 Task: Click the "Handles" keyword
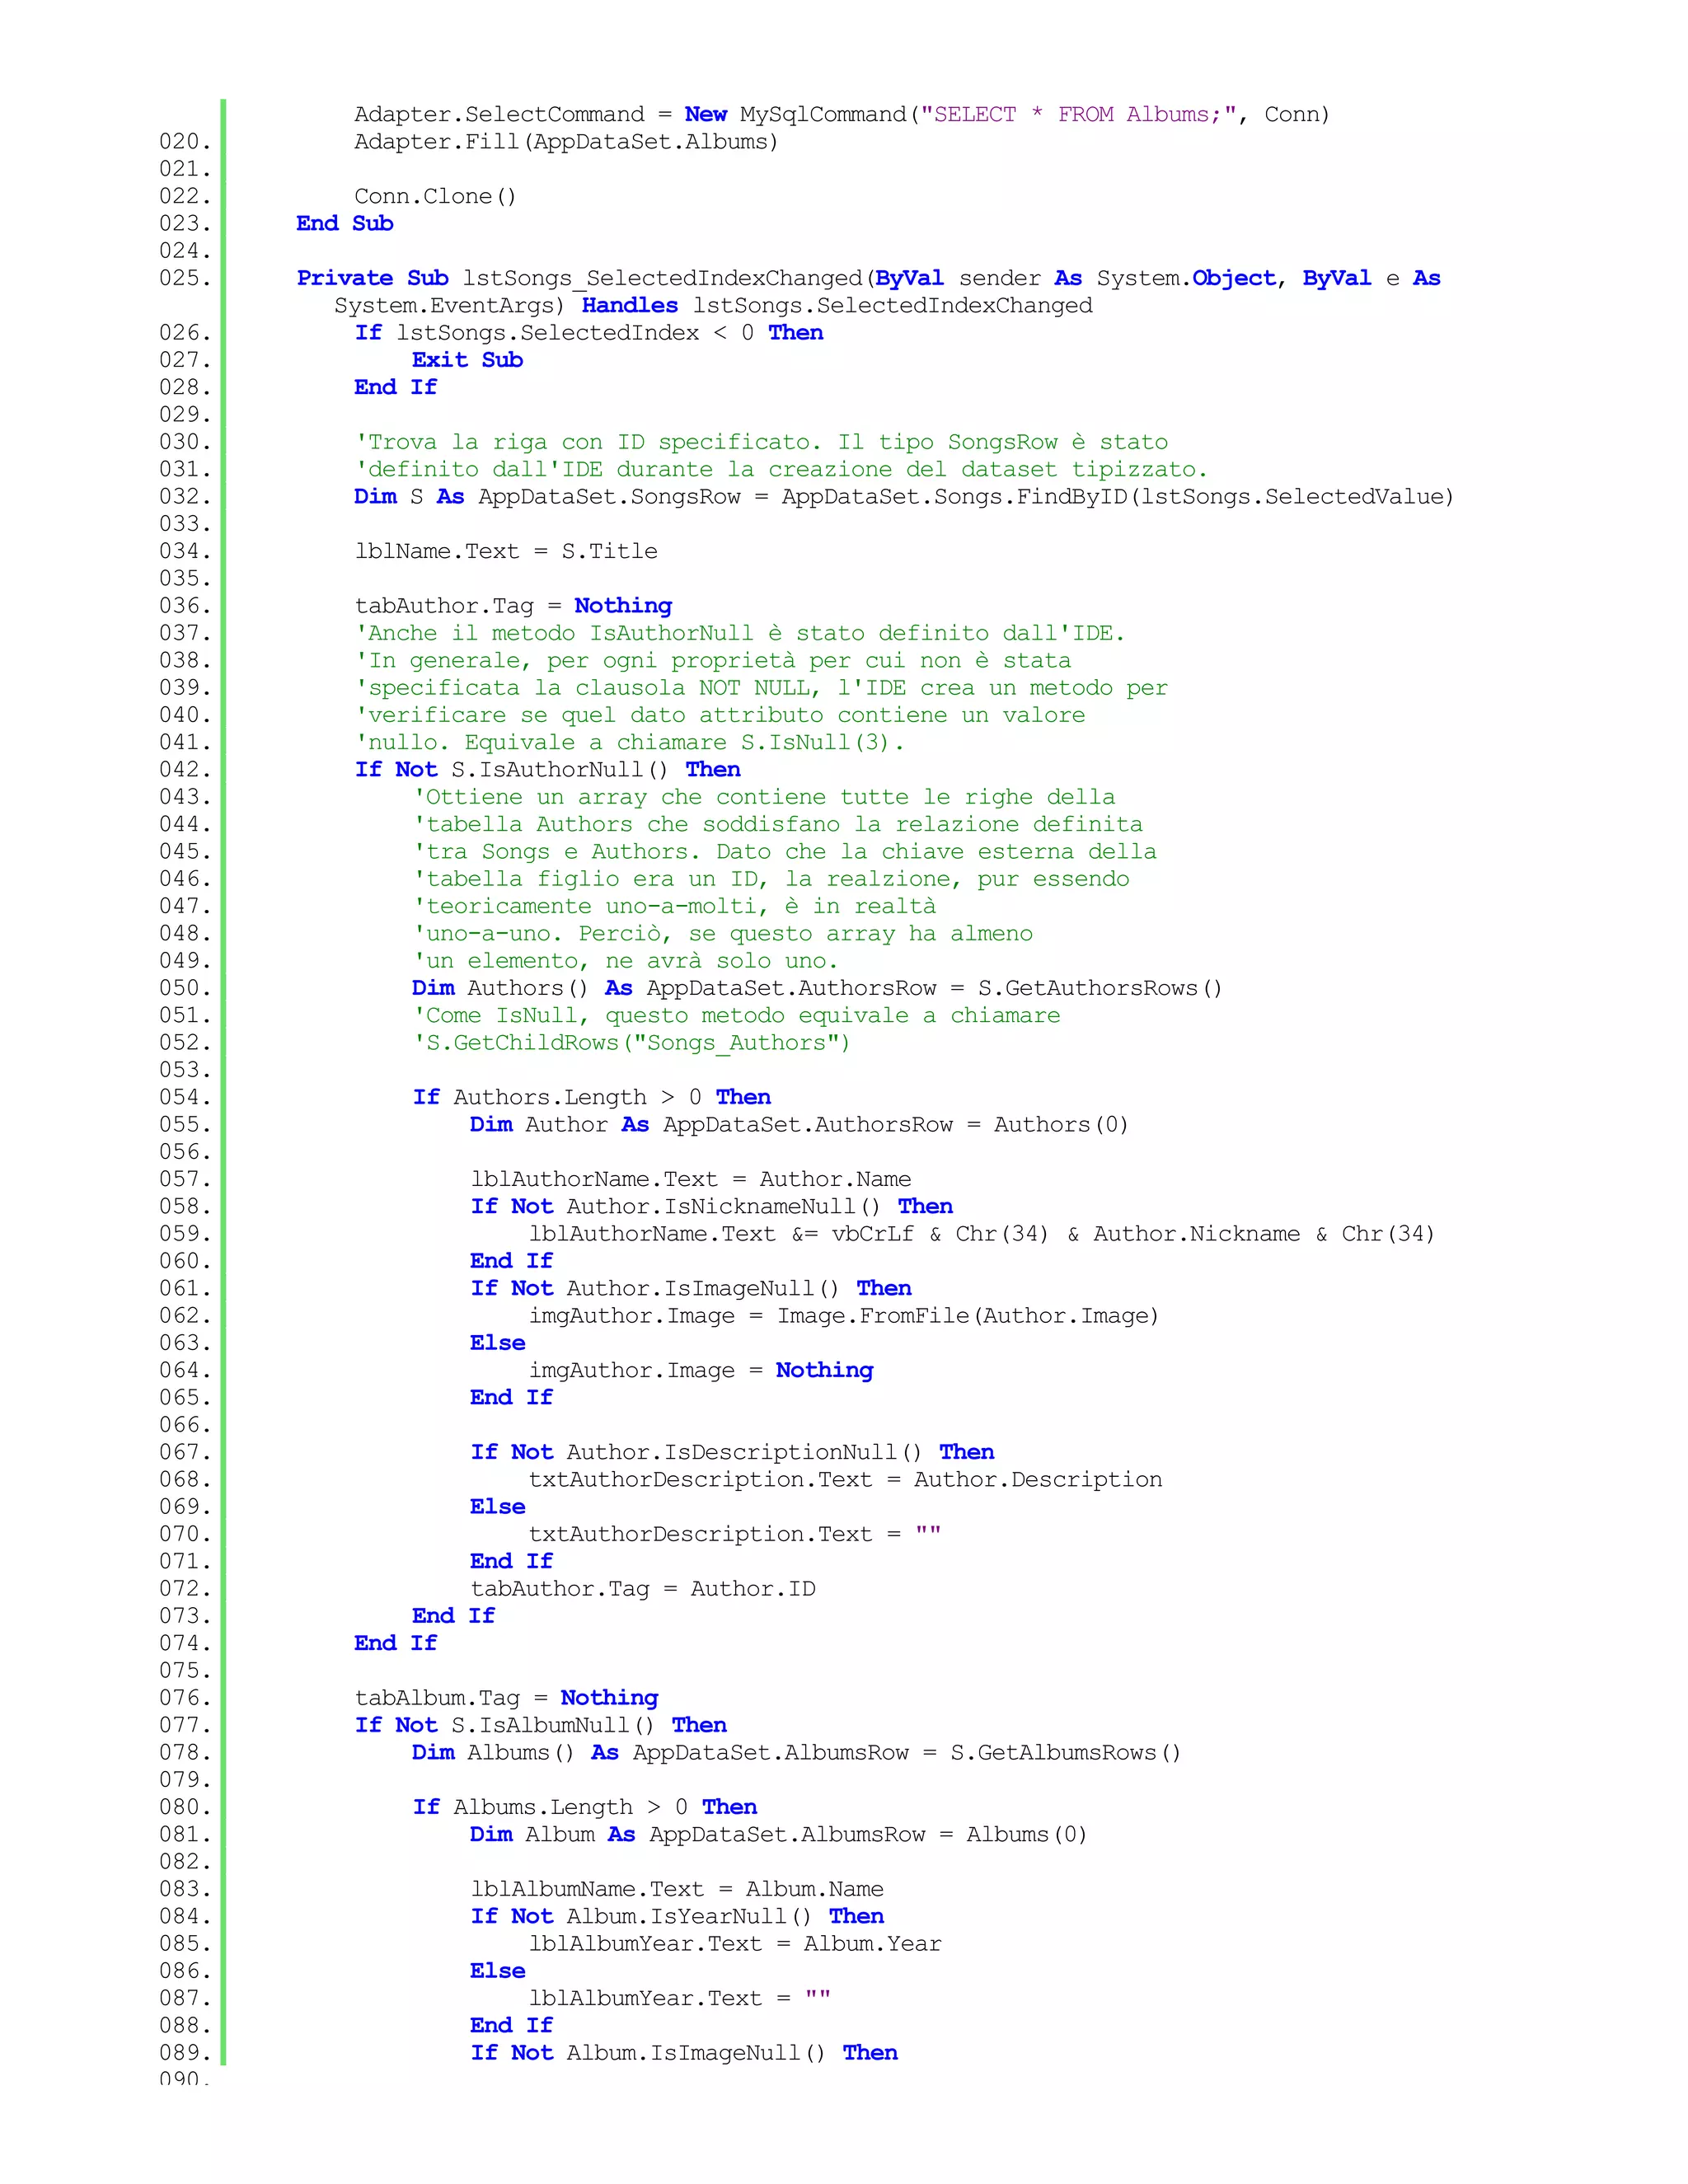coord(630,305)
